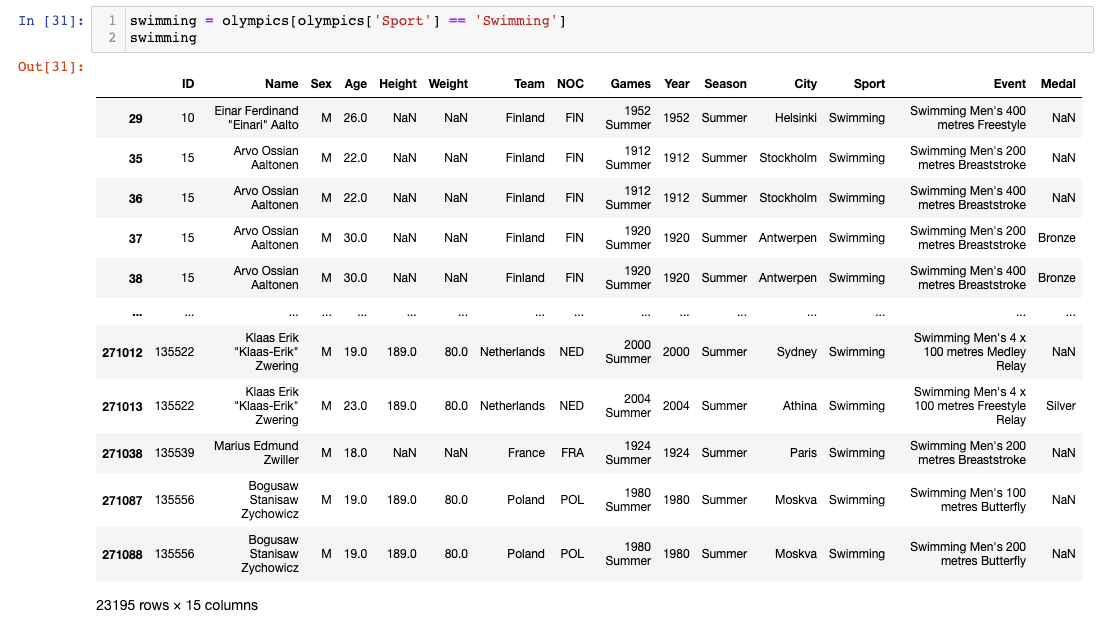Select row index 271087
The width and height of the screenshot is (1096, 626).
click(122, 501)
